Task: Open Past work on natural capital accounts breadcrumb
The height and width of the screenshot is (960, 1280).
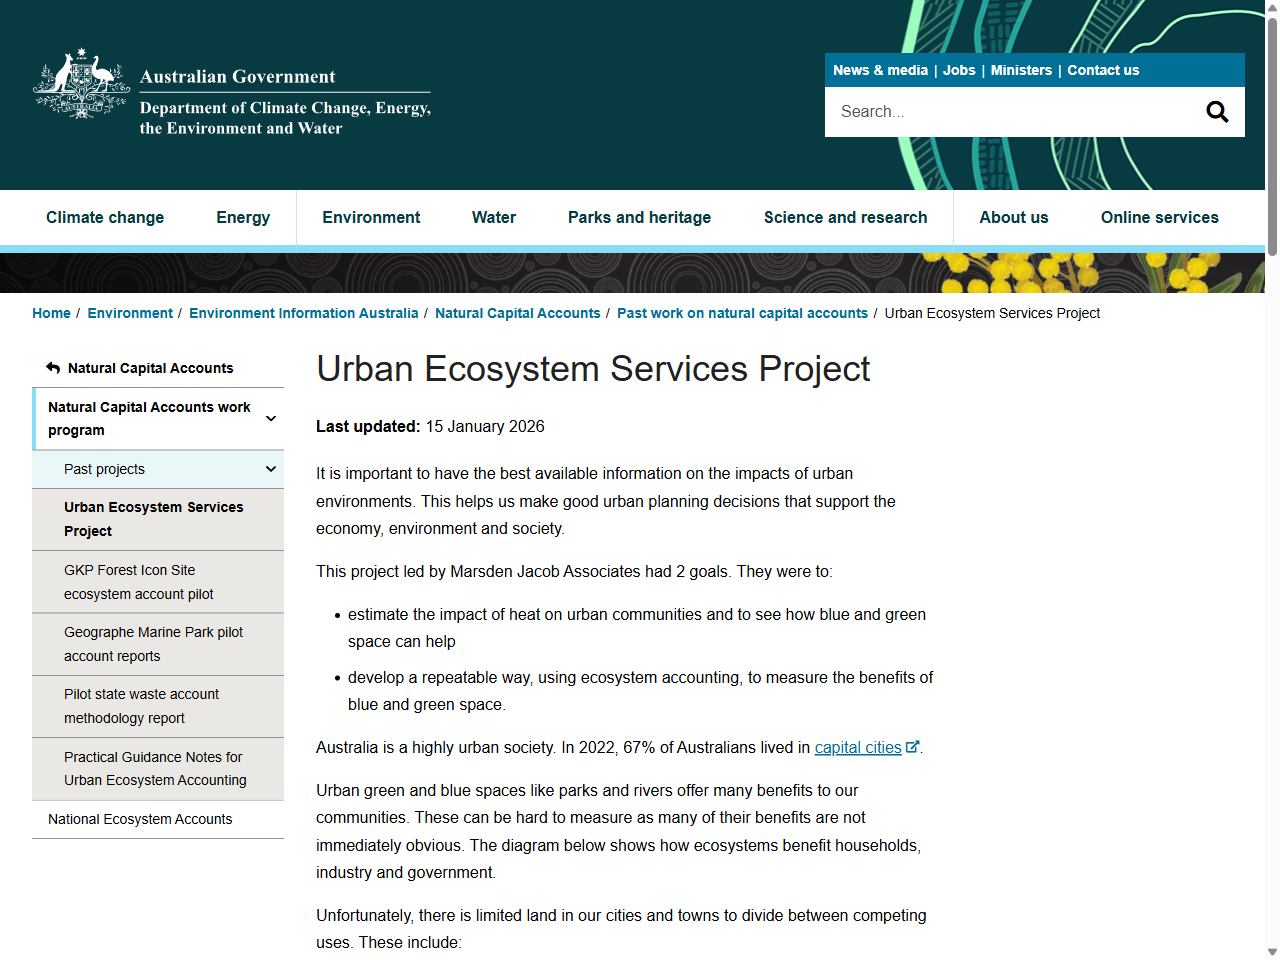Action: click(742, 313)
